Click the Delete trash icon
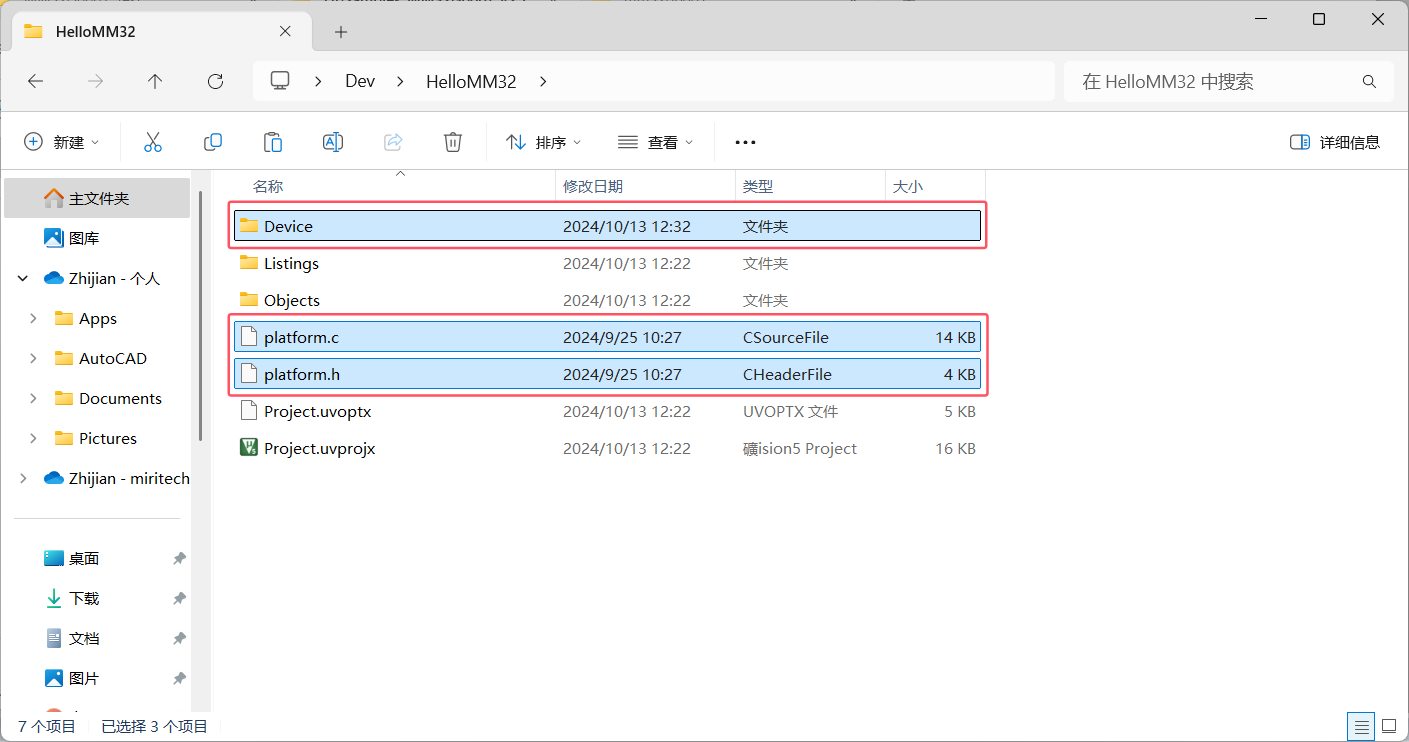 pyautogui.click(x=453, y=142)
